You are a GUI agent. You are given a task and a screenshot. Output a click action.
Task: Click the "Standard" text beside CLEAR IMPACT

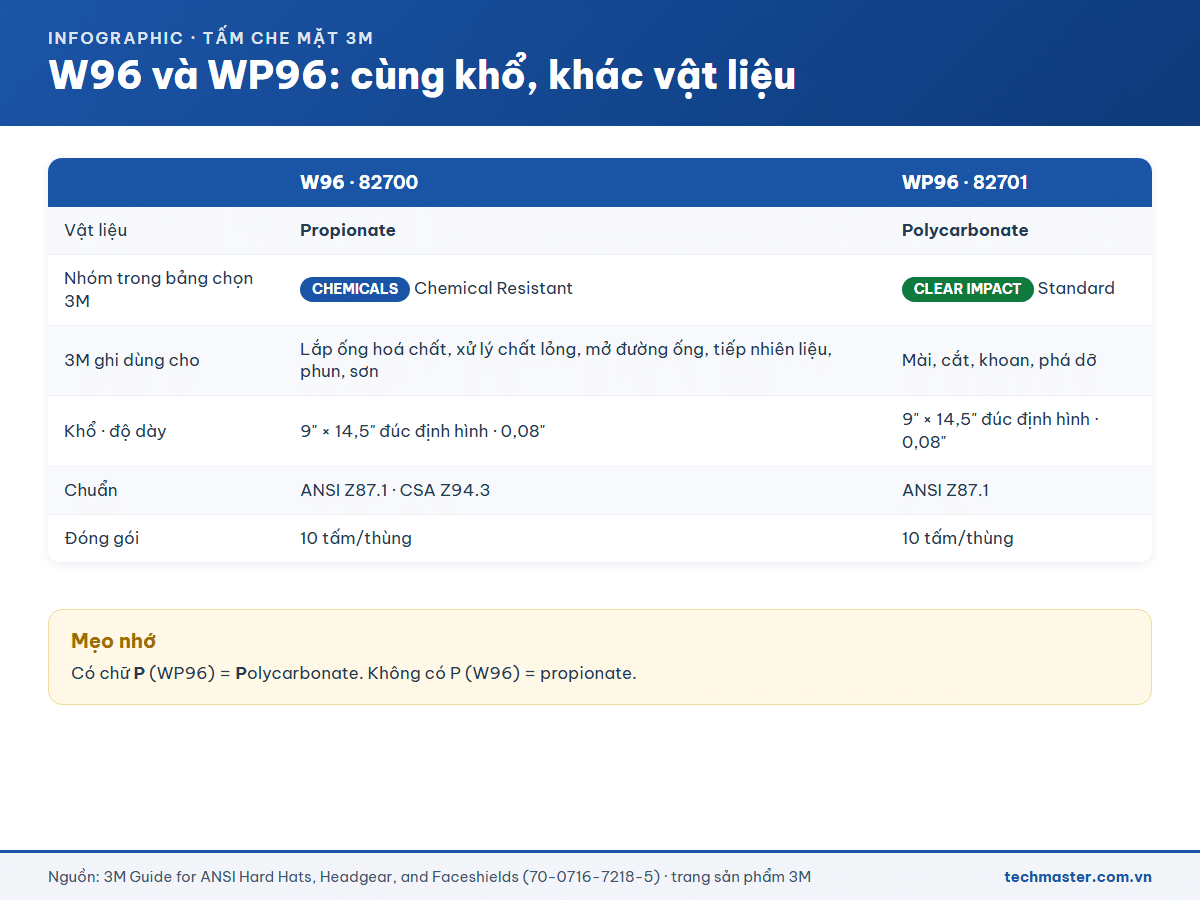(x=1076, y=289)
